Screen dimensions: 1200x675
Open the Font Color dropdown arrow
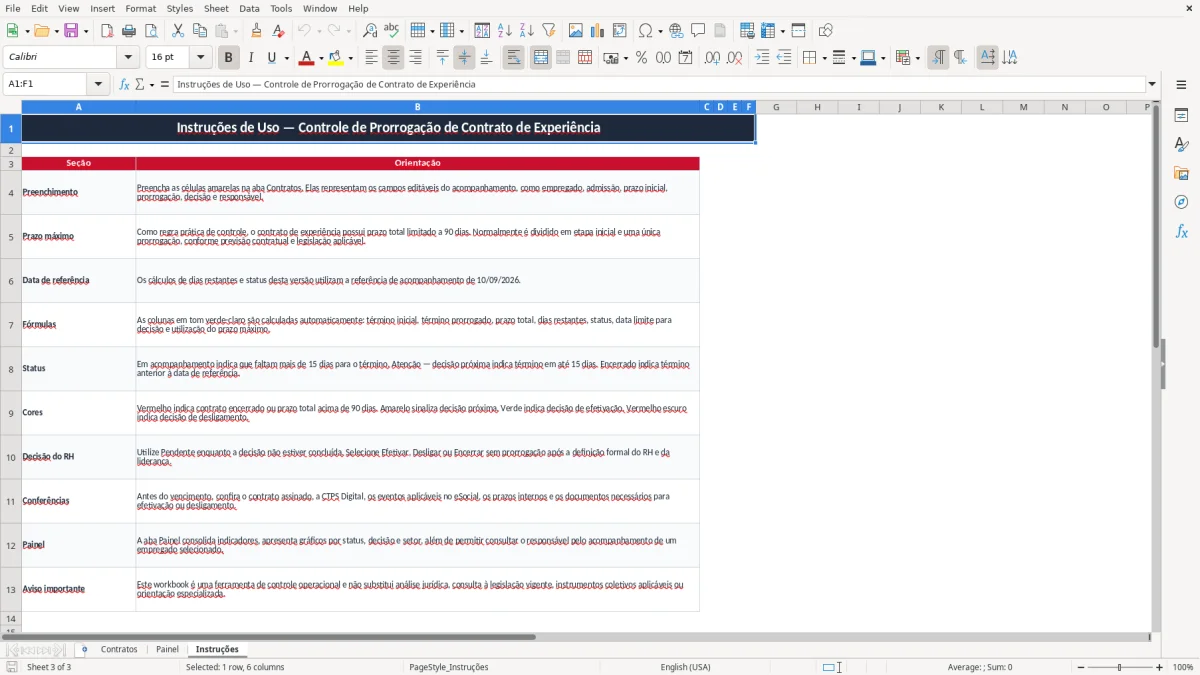pyautogui.click(x=321, y=58)
